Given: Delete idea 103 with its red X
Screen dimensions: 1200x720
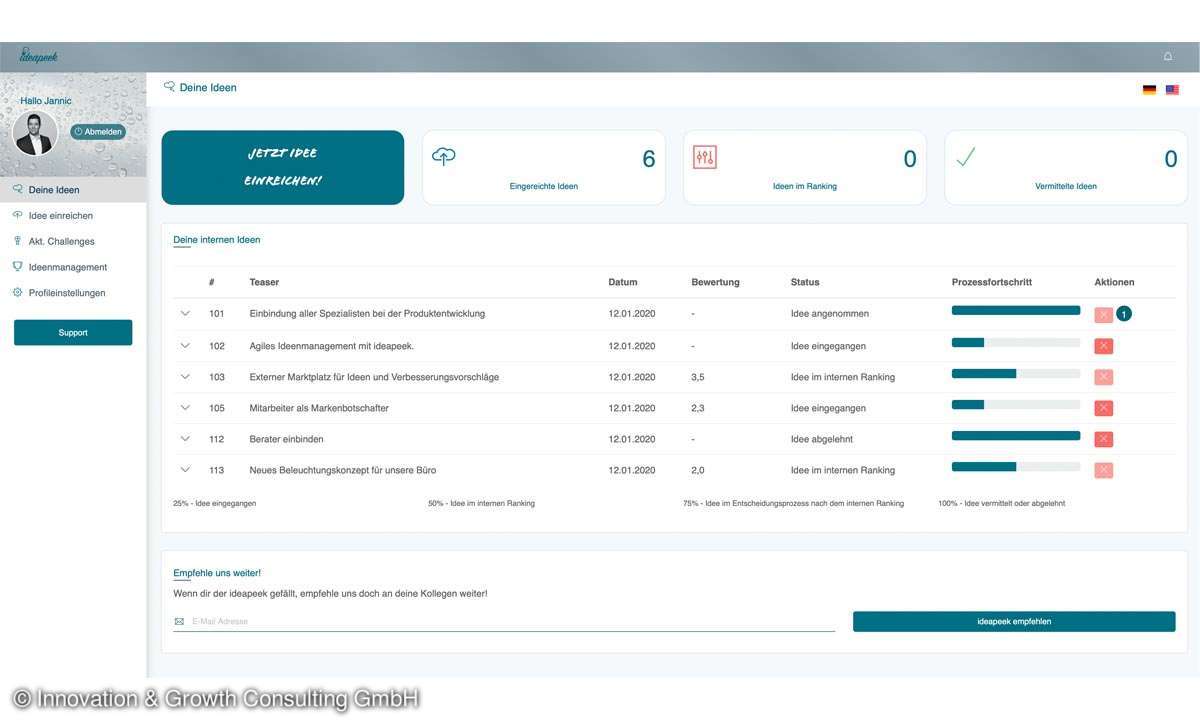Looking at the screenshot, I should [1103, 377].
